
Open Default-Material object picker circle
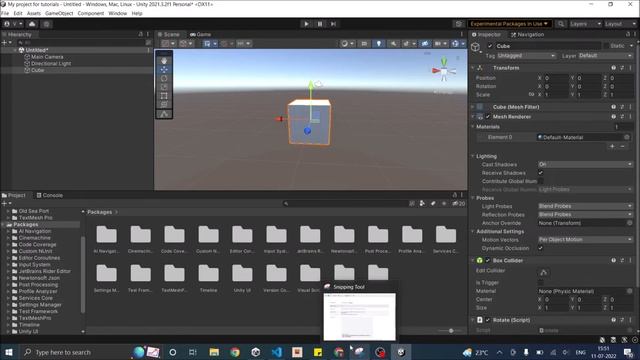pos(627,138)
